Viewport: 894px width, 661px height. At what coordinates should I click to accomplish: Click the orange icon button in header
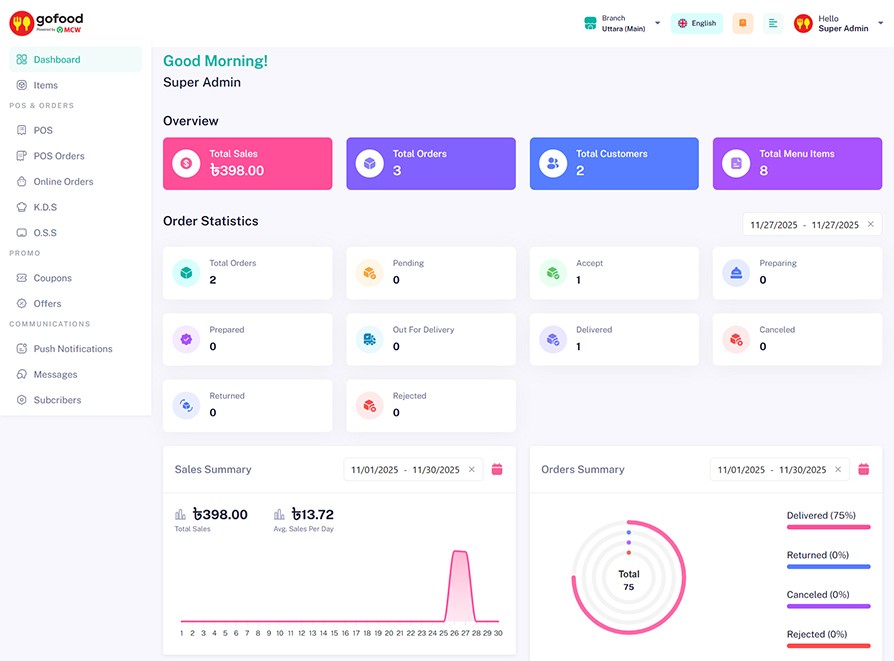742,23
